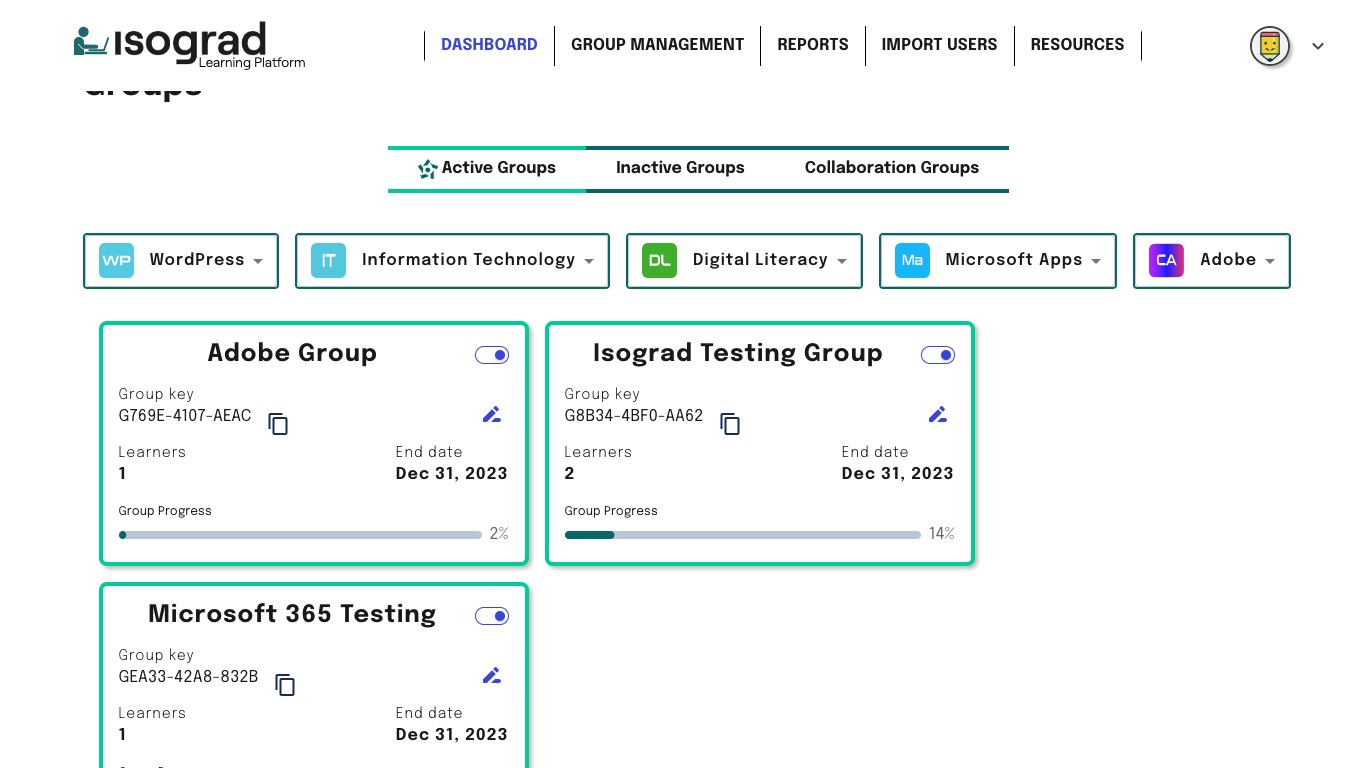Click the user avatar icon
This screenshot has width=1366, height=768.
click(1269, 45)
